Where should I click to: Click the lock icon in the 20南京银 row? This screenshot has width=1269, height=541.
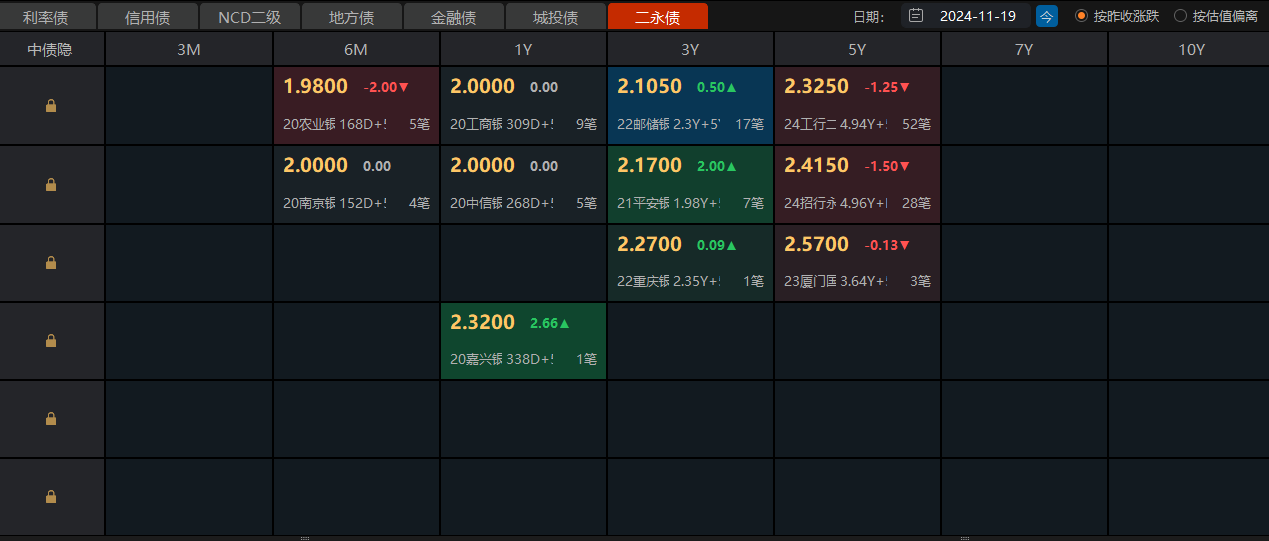pyautogui.click(x=51, y=184)
